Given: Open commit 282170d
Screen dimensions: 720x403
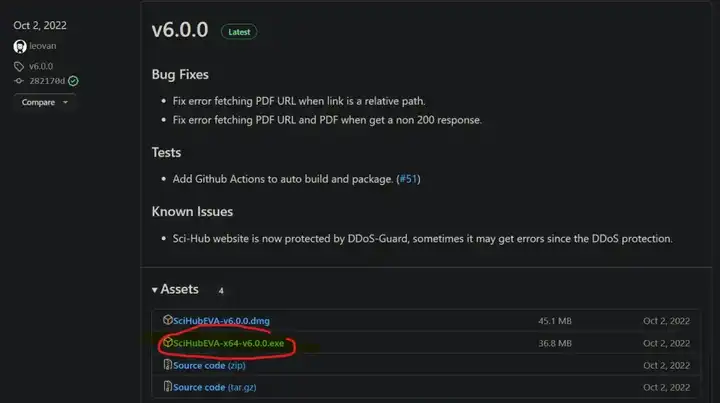Looking at the screenshot, I should pyautogui.click(x=47, y=81).
